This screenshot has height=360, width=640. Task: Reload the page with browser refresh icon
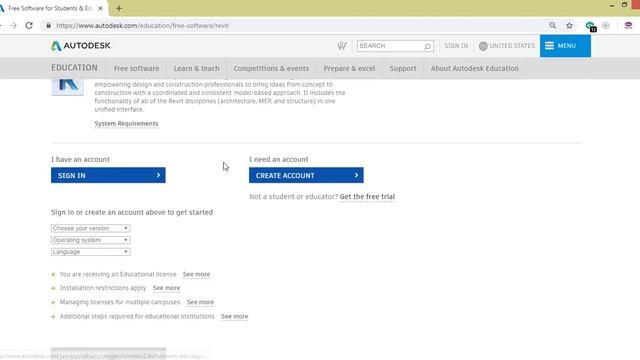pos(29,25)
